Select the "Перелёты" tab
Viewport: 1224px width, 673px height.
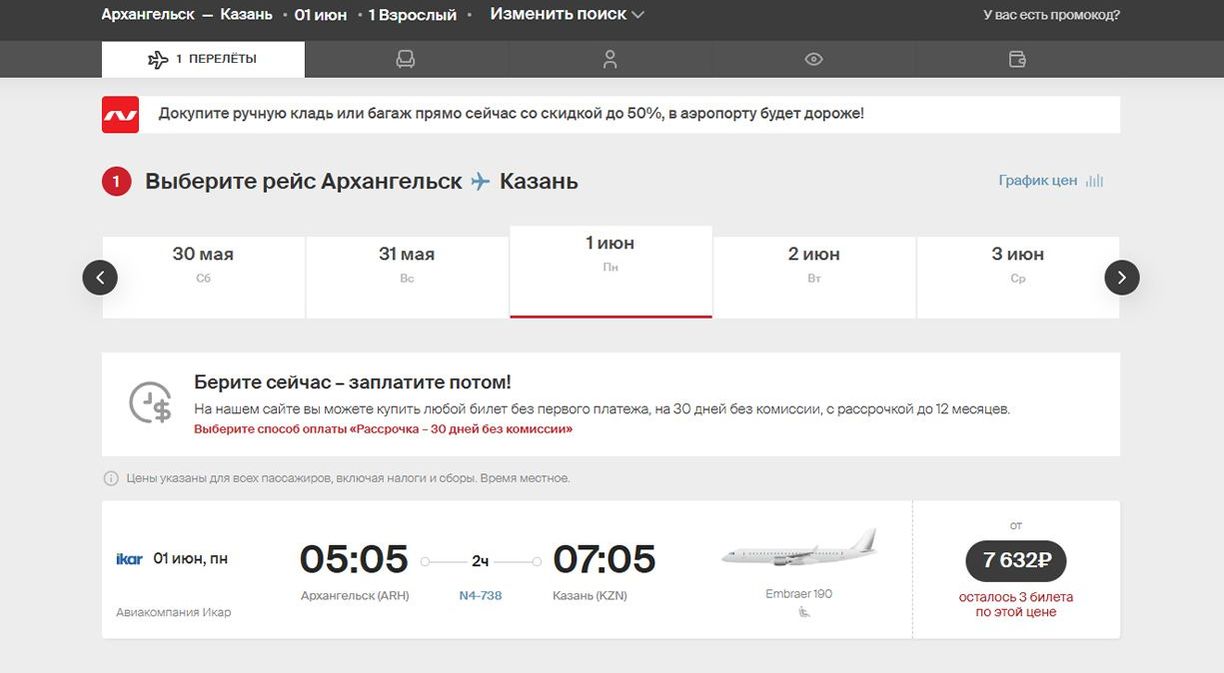(203, 60)
